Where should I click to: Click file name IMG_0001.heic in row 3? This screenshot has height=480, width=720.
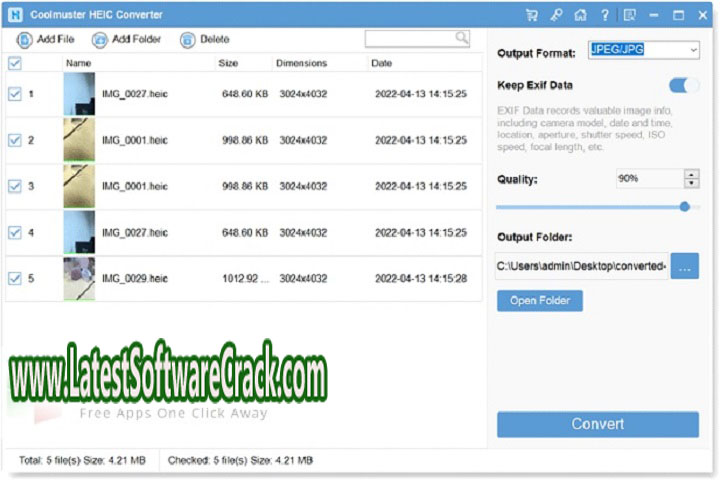(x=135, y=186)
